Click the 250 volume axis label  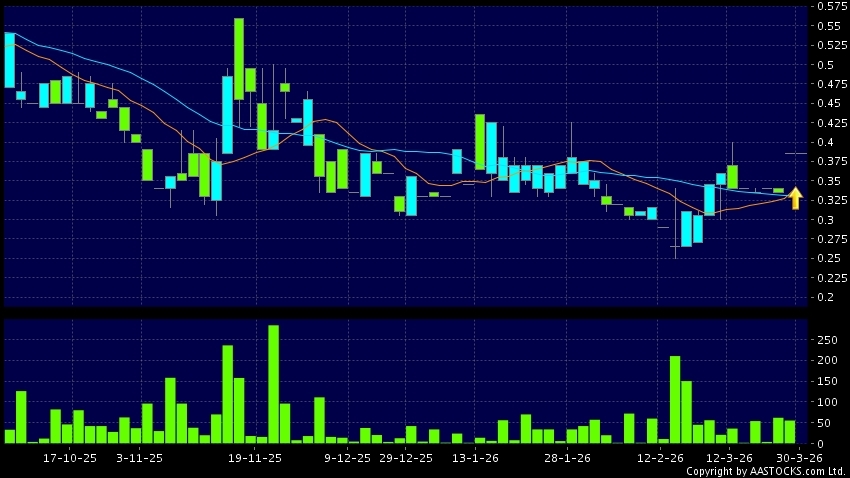point(826,339)
